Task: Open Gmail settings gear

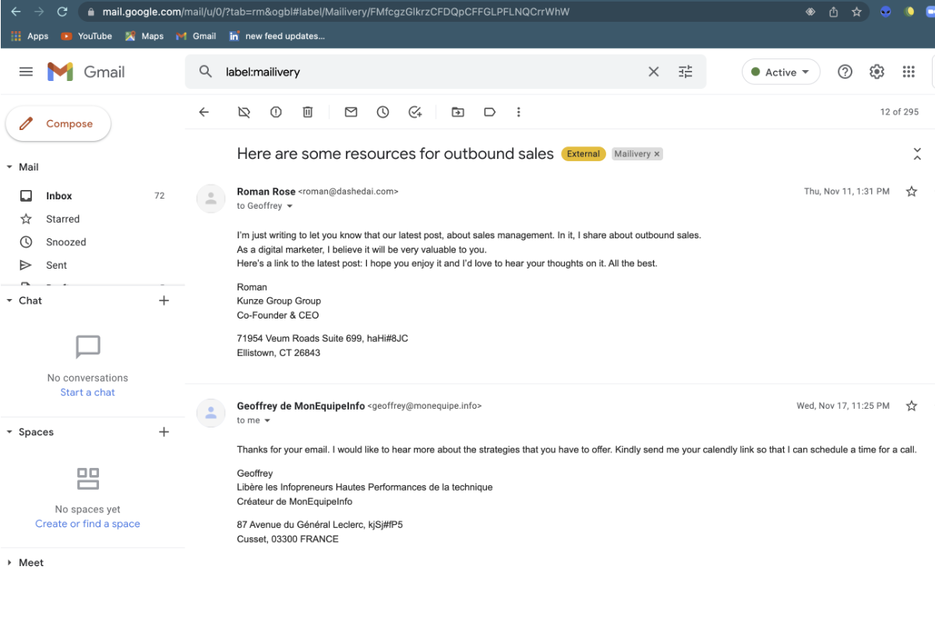Action: click(x=876, y=71)
